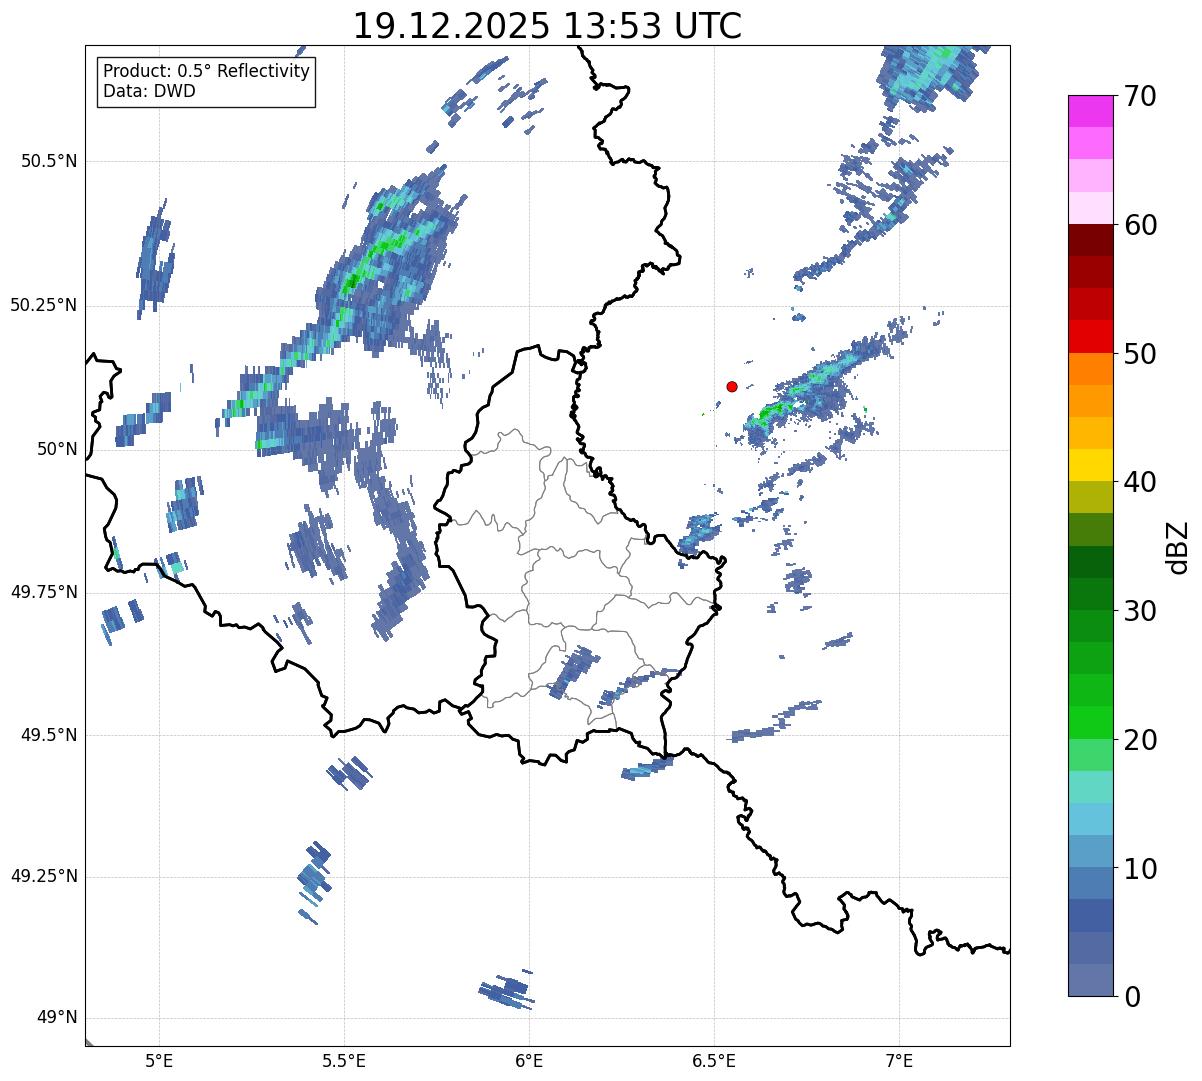Click the title "19.12.2025 13:53 UTC"

[547, 26]
